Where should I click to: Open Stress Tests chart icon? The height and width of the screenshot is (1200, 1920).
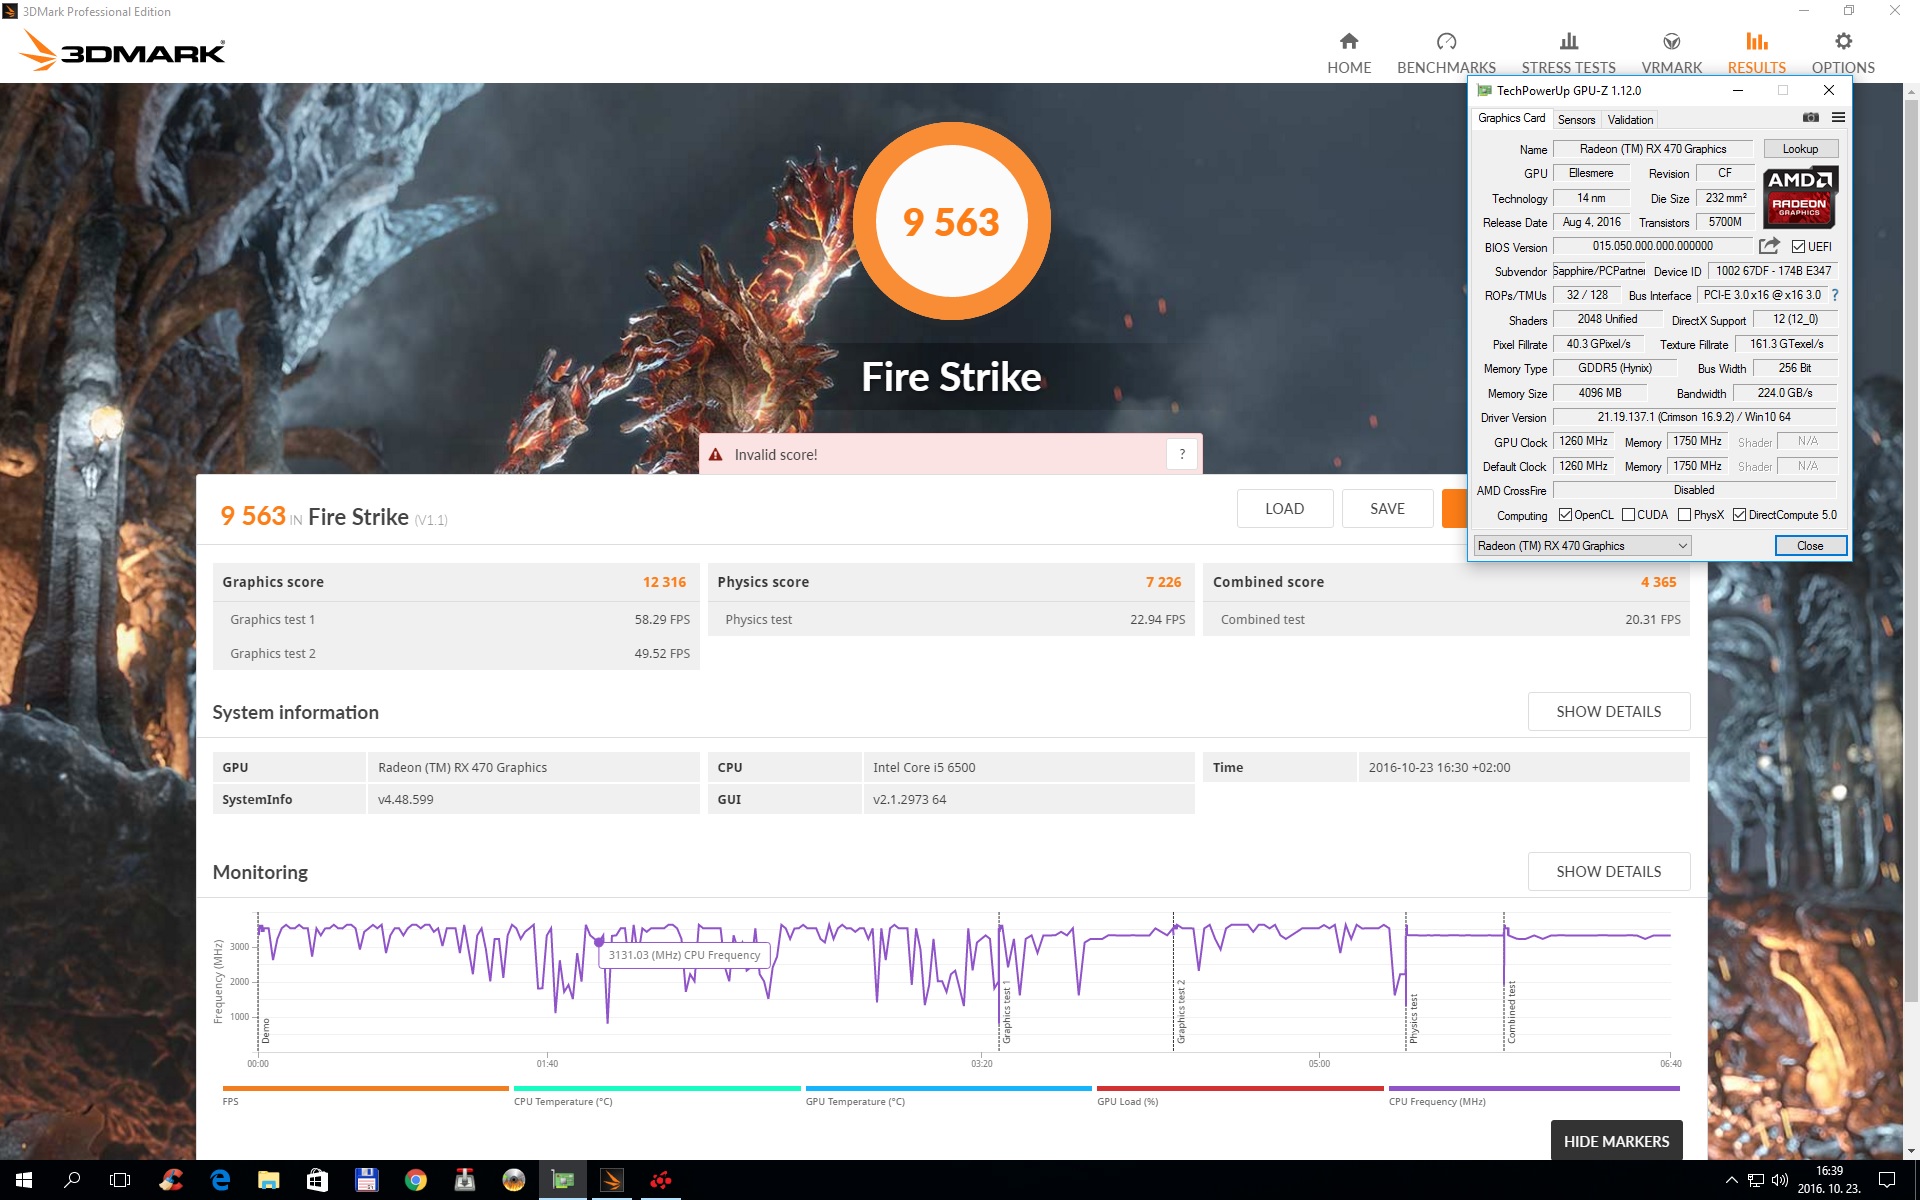click(1568, 42)
